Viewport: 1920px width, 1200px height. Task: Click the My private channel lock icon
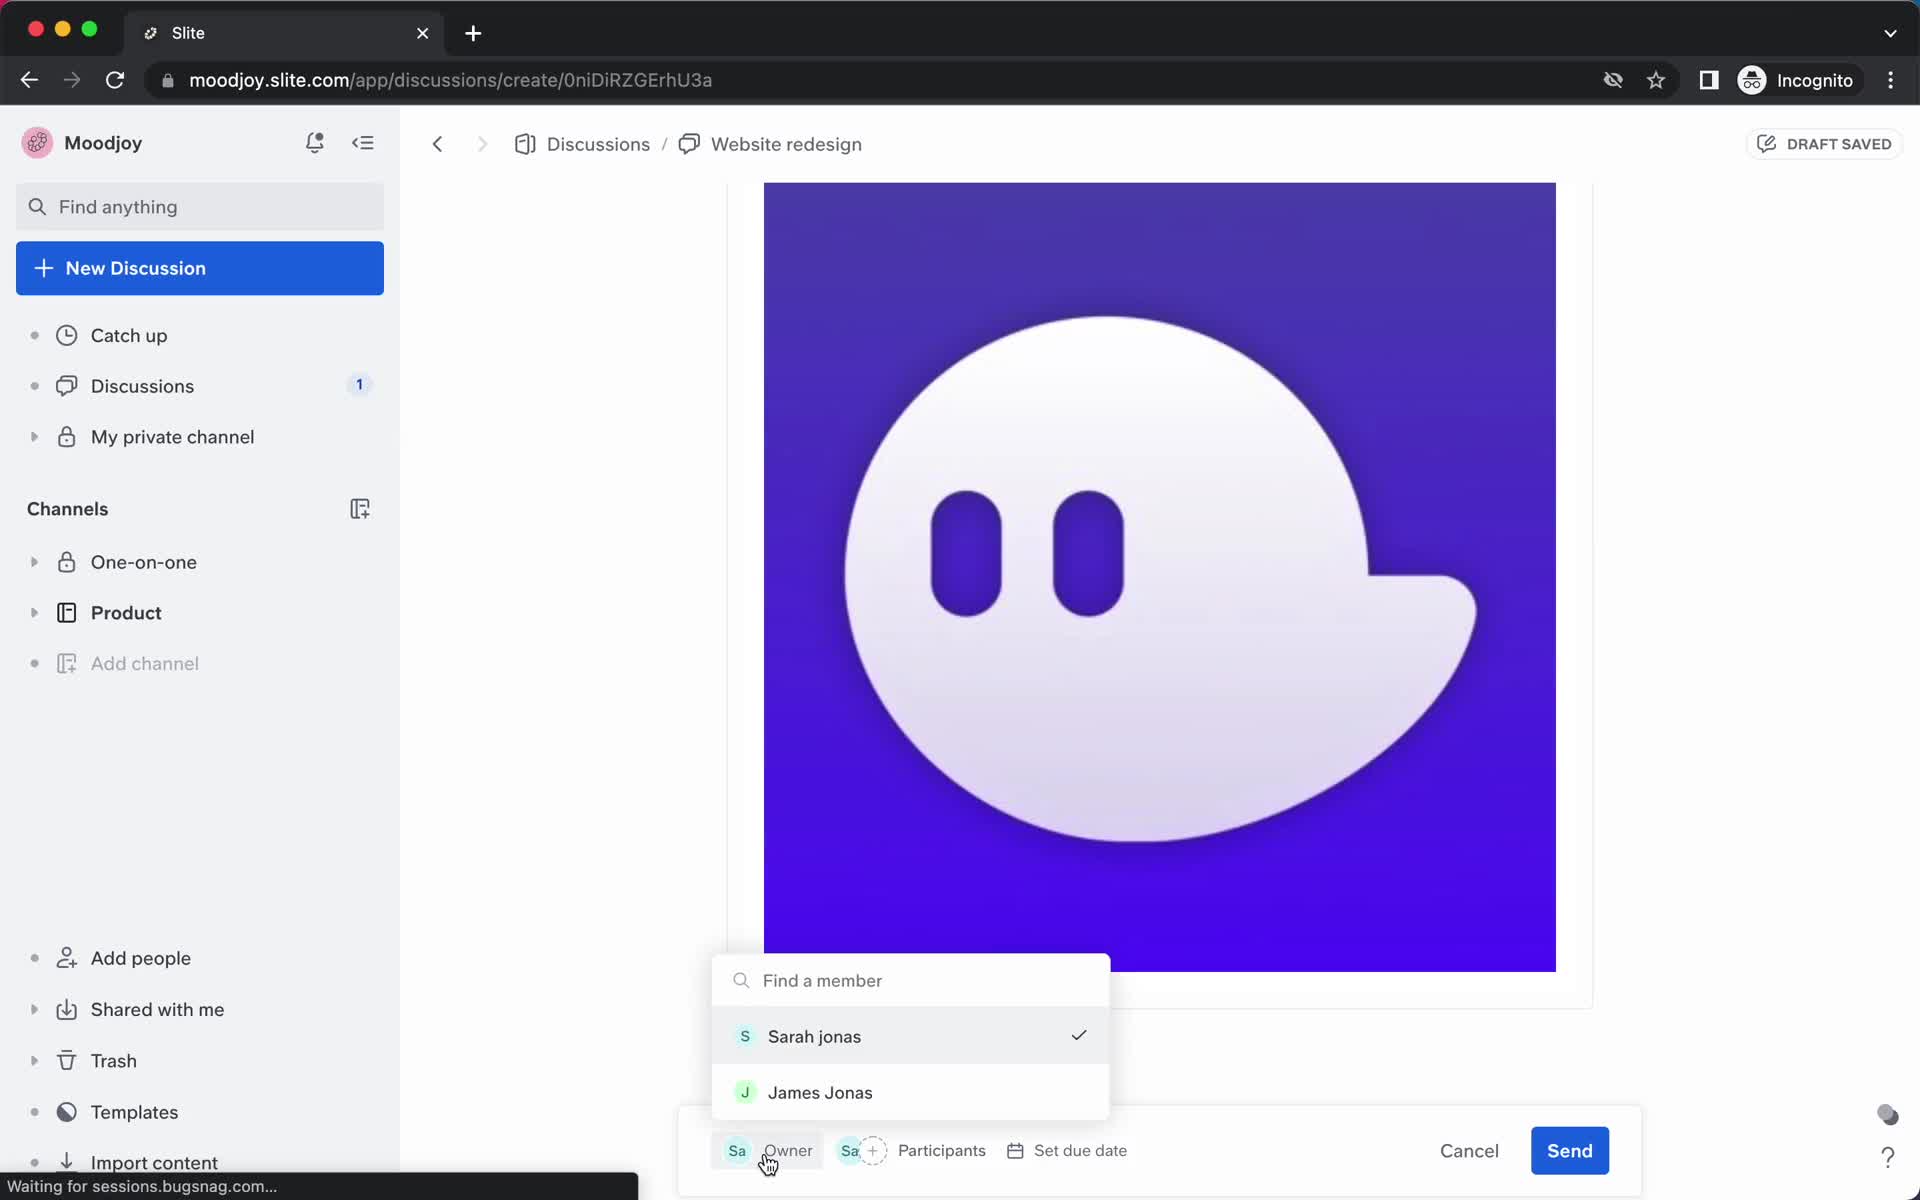(66, 437)
